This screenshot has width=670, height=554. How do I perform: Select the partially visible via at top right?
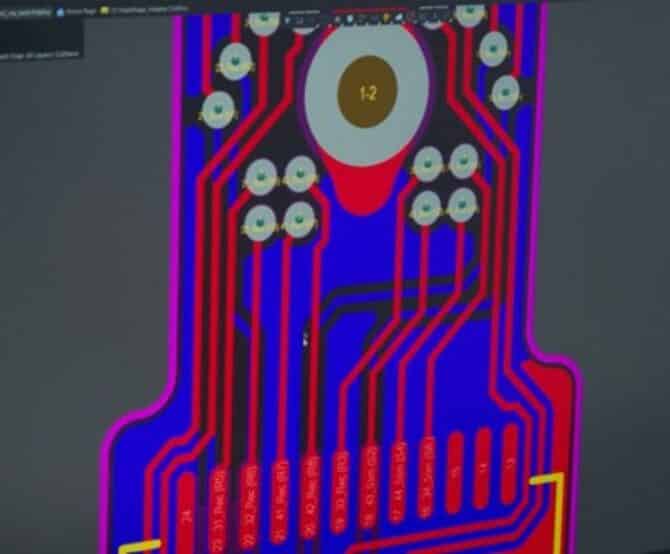coord(470,12)
